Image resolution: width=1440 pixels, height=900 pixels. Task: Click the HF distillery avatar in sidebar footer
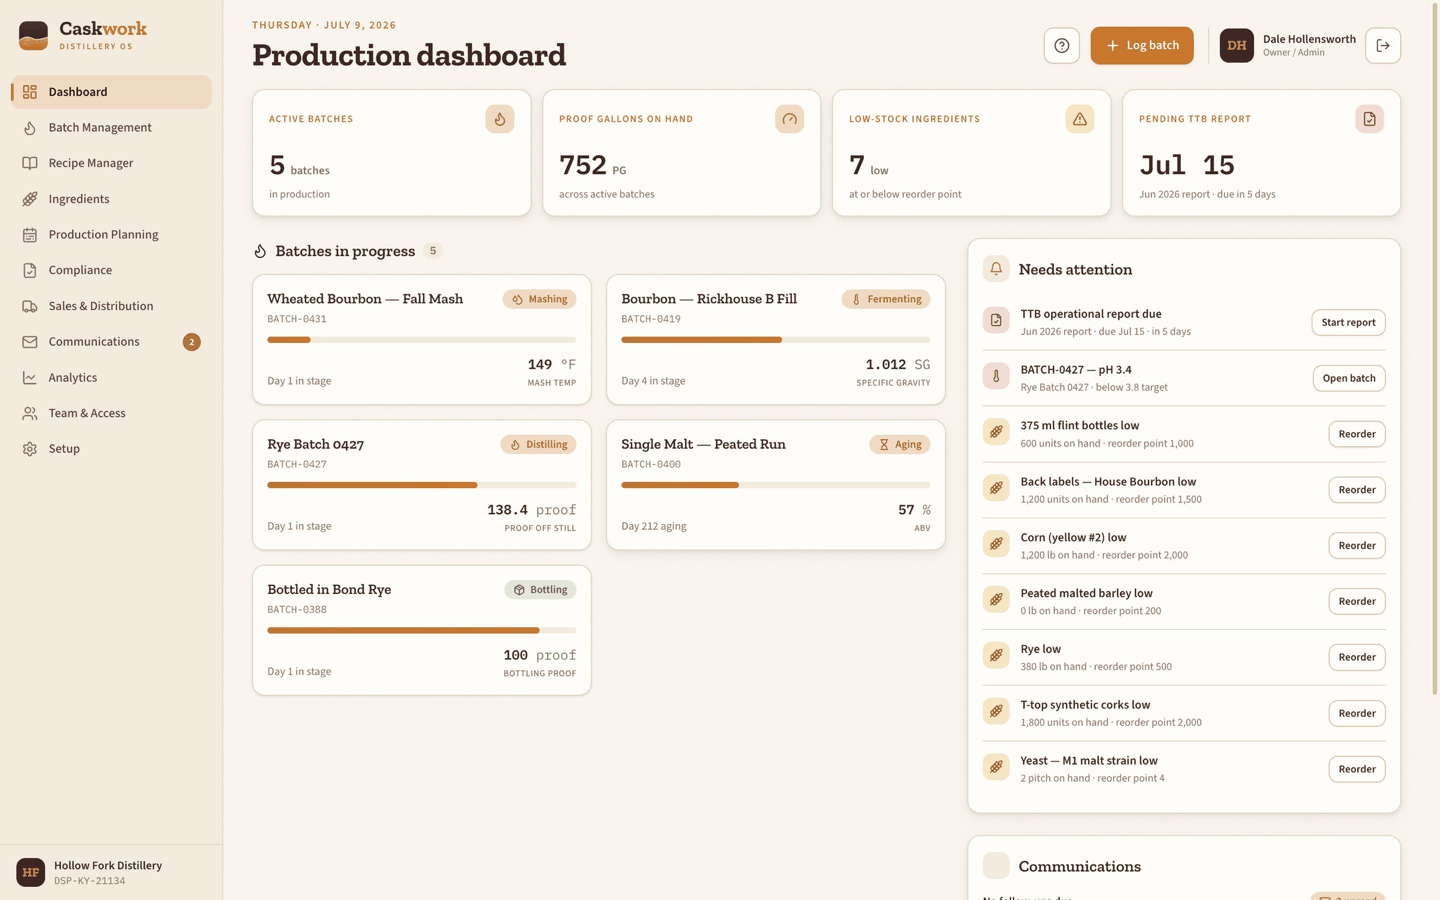point(30,872)
